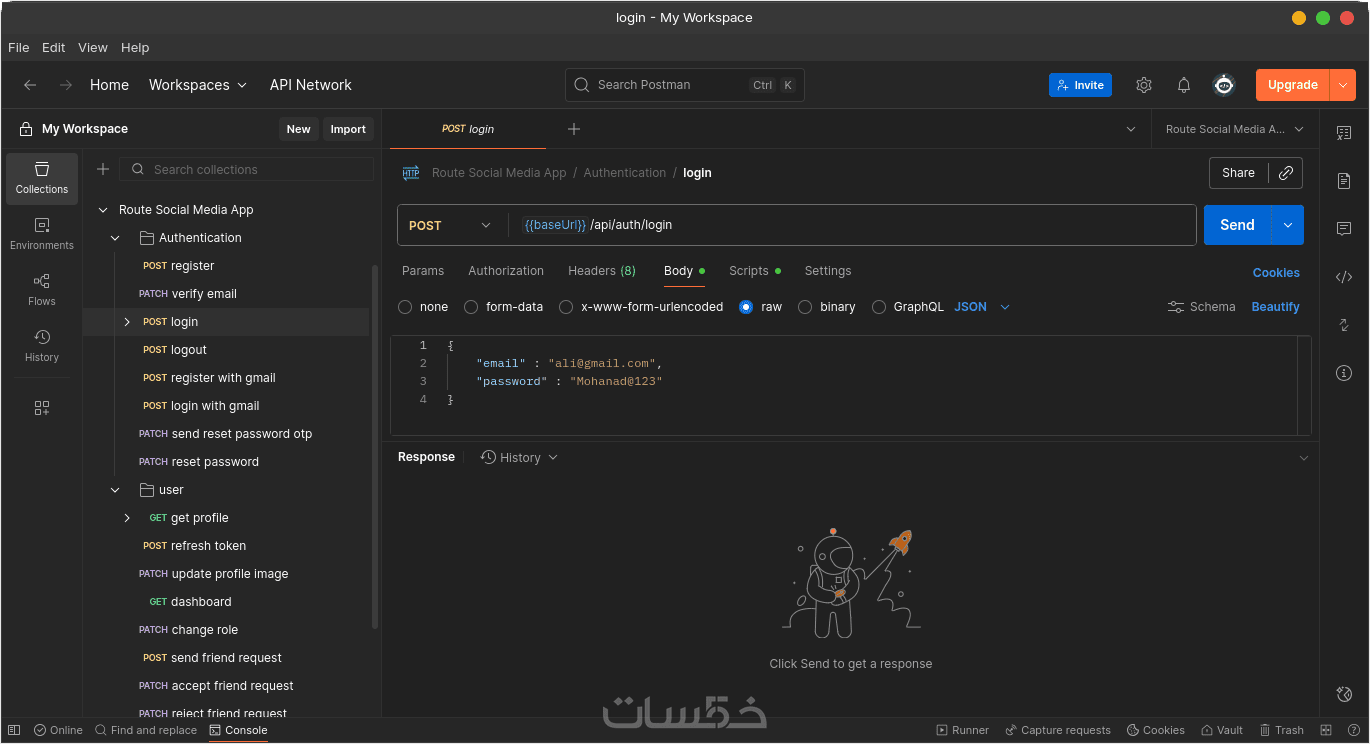1370x744 pixels.
Task: Open the Postbot assistant icon
Action: (x=1344, y=694)
